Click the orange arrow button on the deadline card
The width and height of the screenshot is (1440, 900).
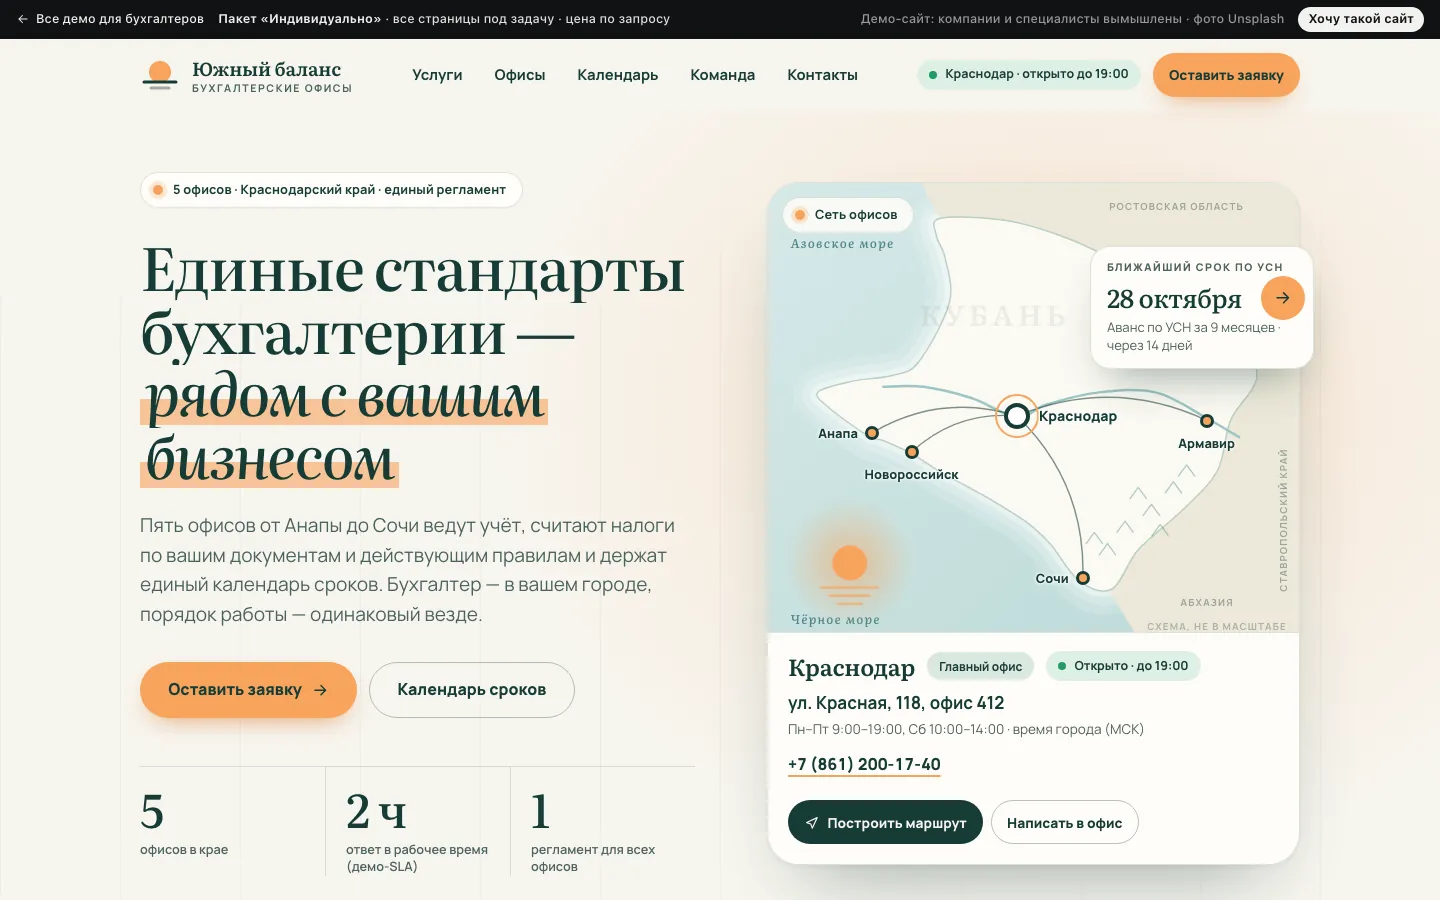(1282, 298)
